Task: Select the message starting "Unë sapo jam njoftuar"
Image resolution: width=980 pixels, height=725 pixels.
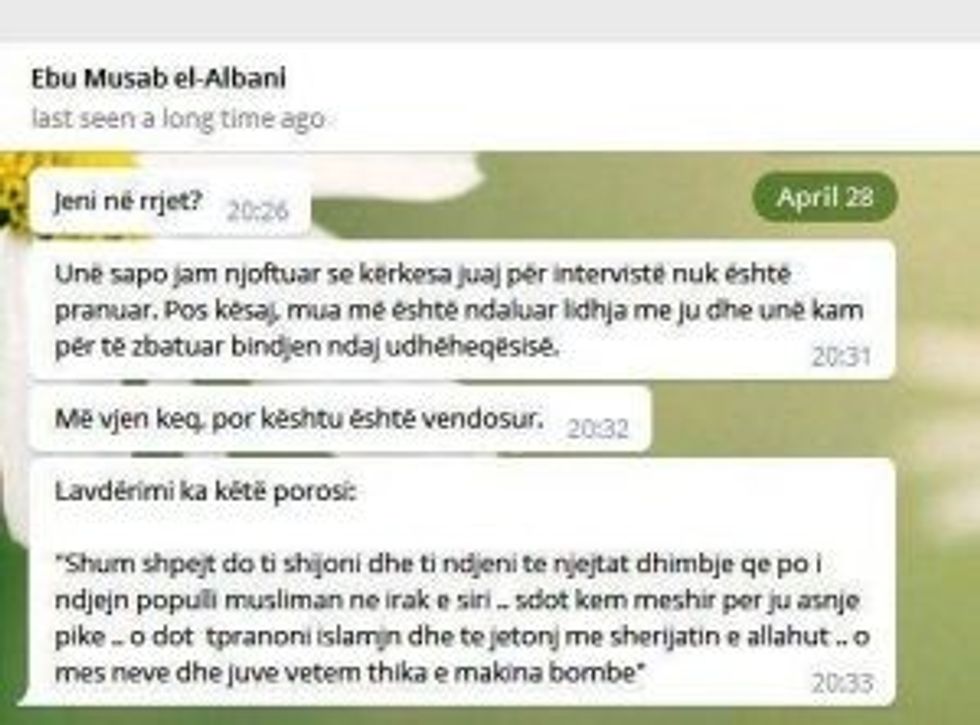Action: [462, 310]
